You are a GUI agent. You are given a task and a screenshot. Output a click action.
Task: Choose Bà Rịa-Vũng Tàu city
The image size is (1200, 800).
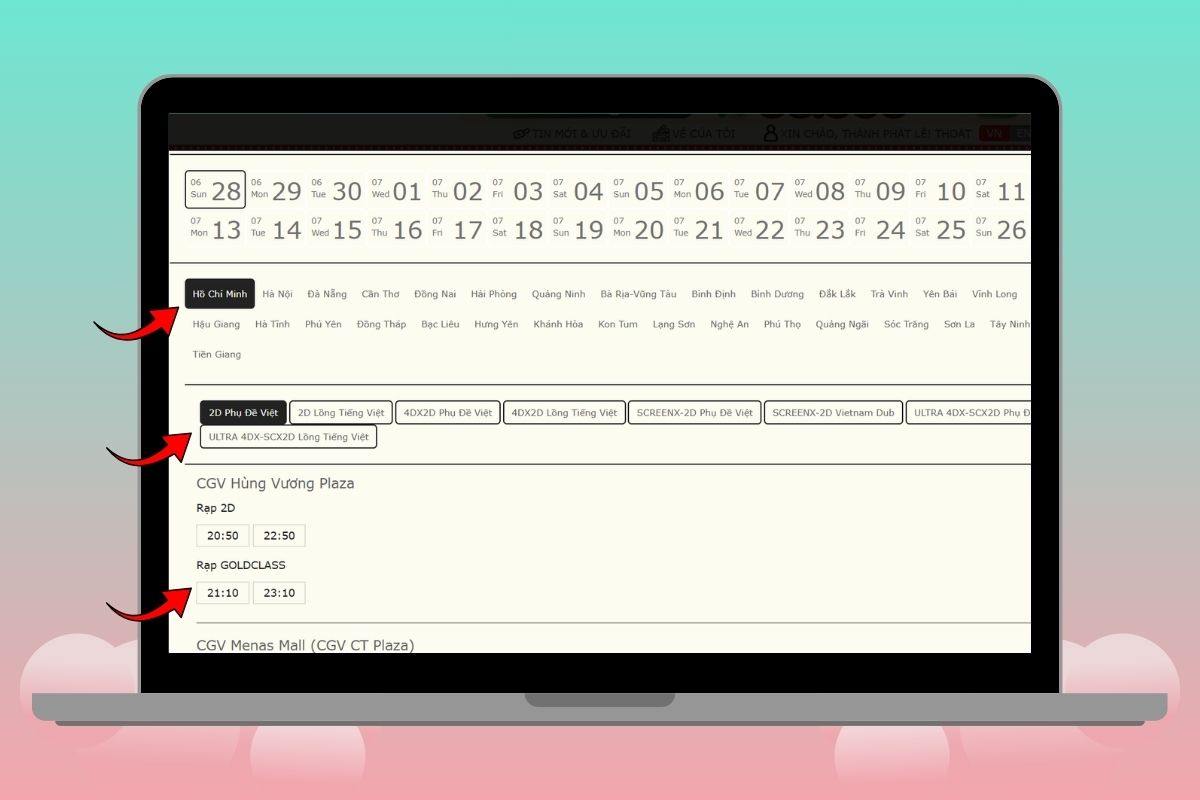638,294
